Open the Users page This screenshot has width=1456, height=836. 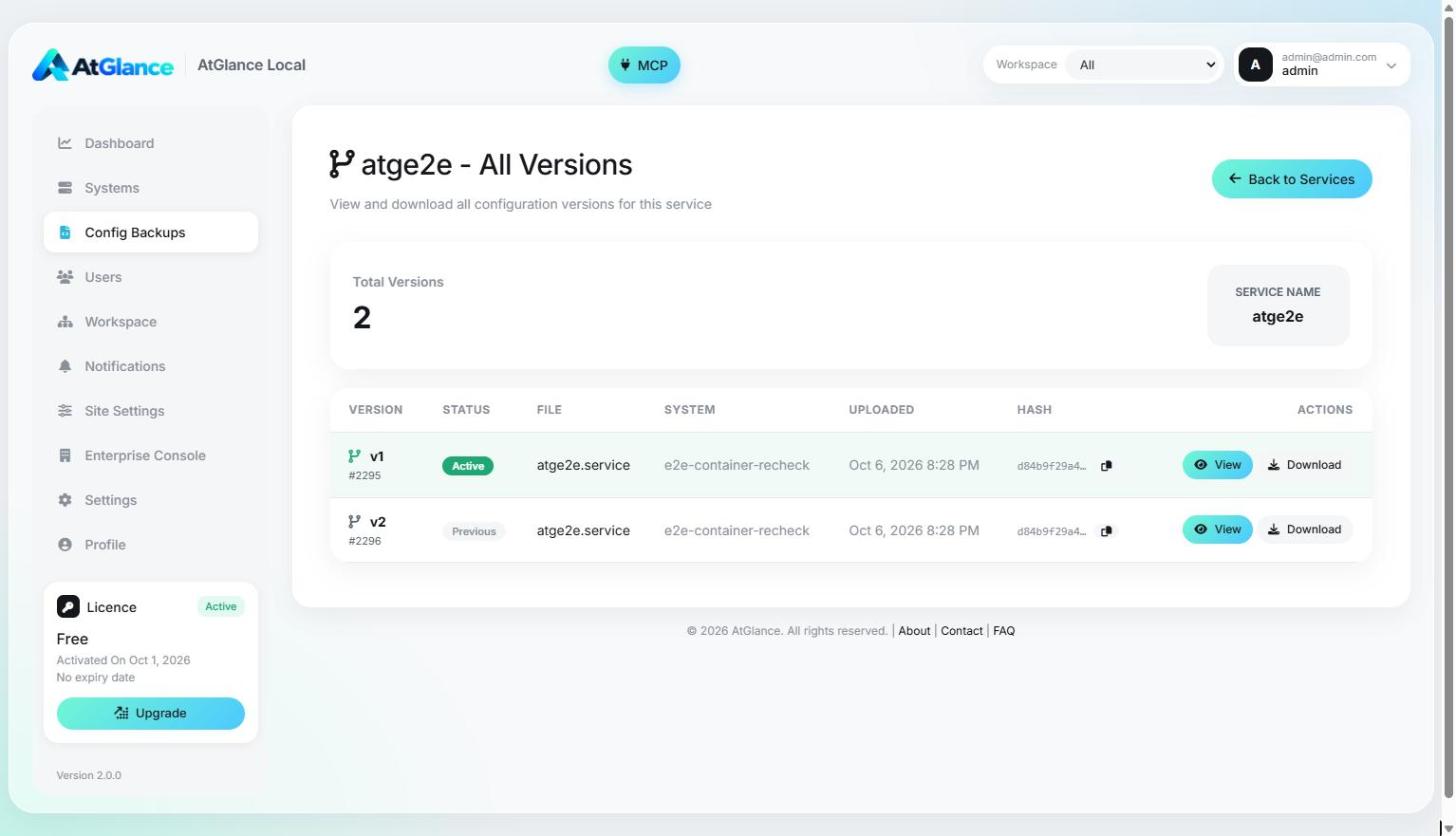coord(150,277)
